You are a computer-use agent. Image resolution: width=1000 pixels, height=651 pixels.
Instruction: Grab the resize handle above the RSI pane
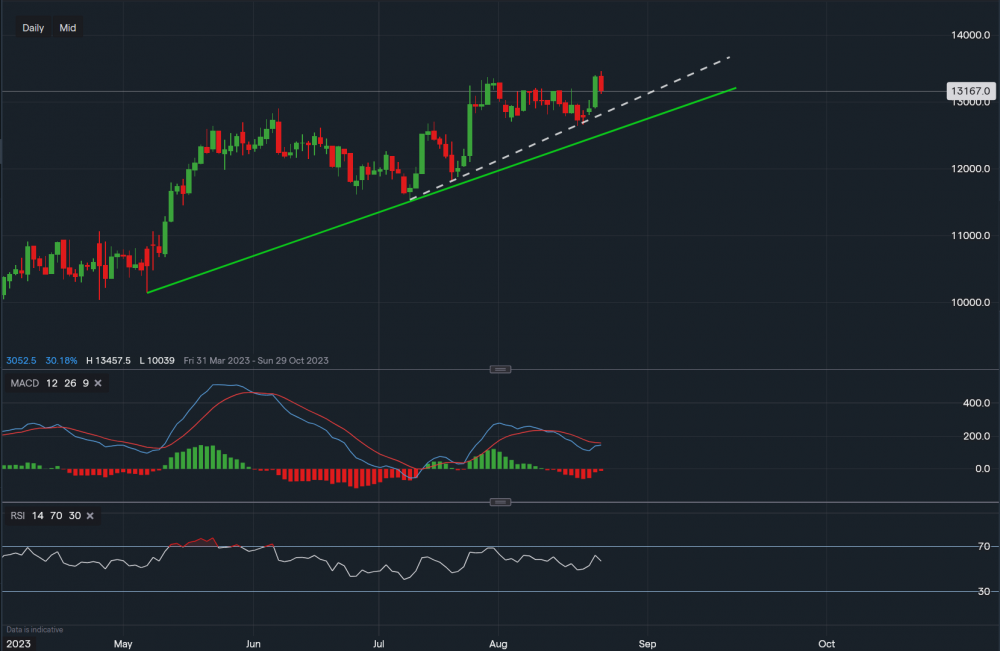click(500, 502)
